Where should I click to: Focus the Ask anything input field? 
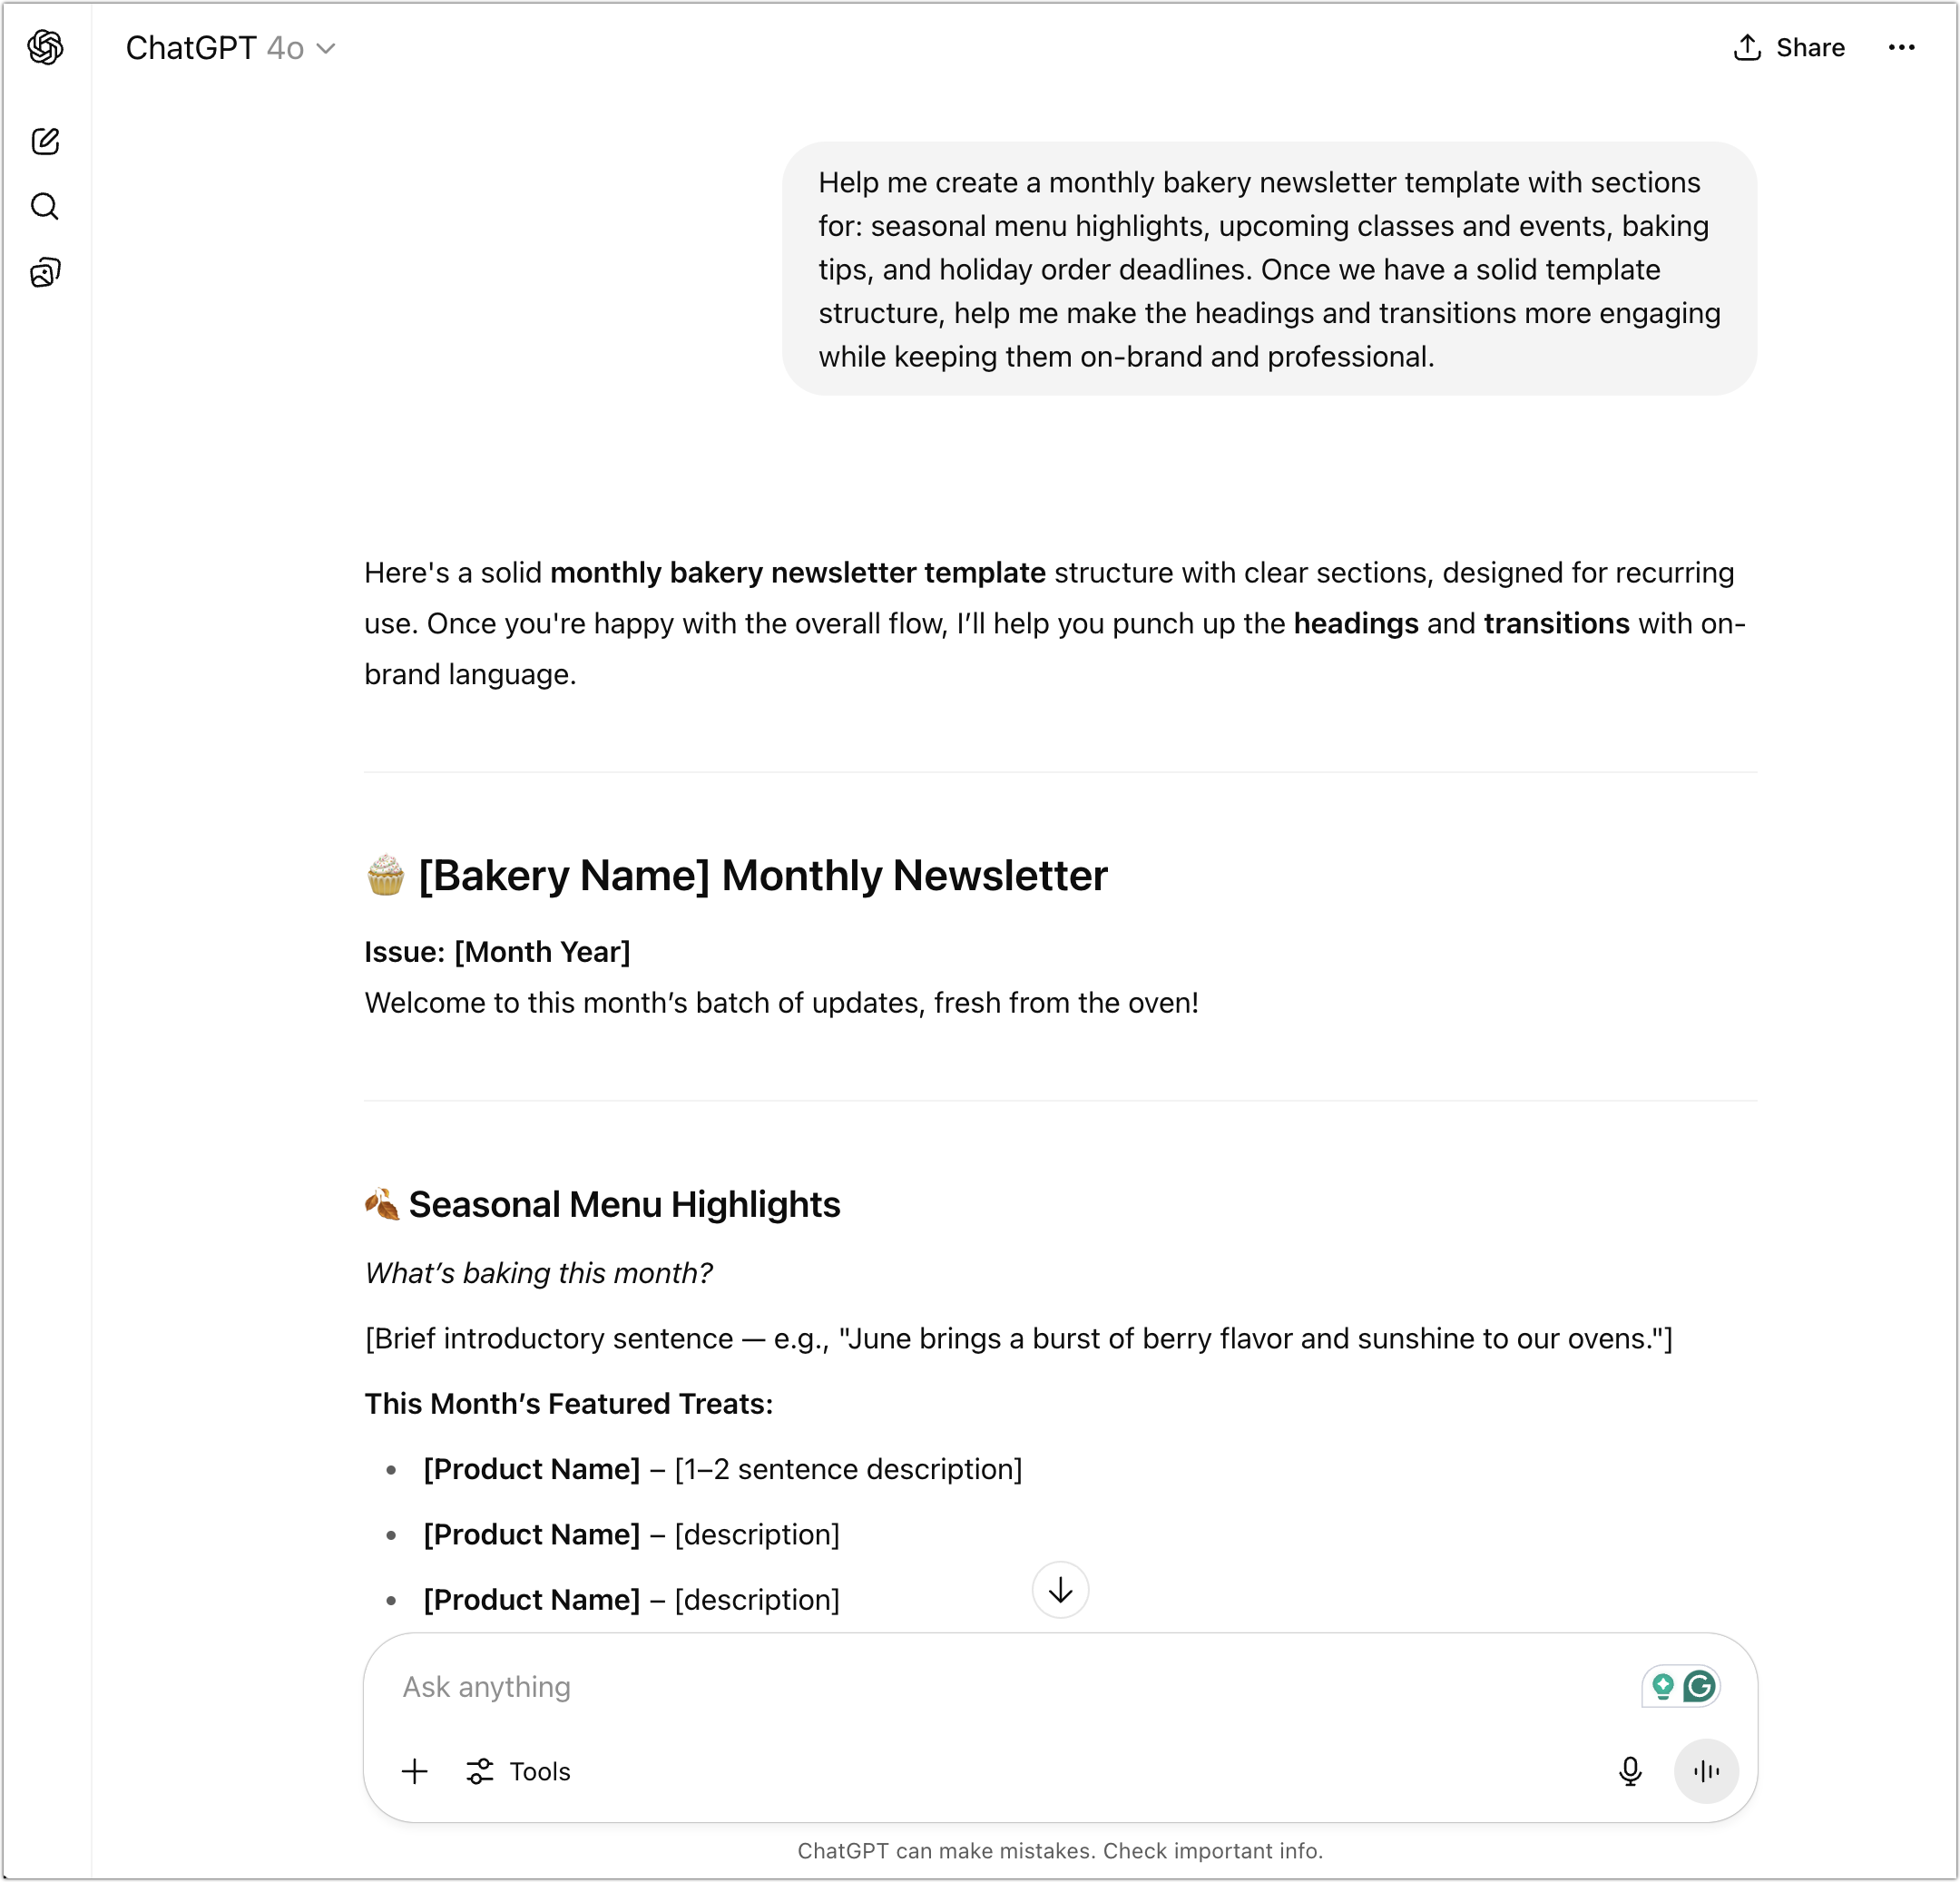pos(1000,1687)
